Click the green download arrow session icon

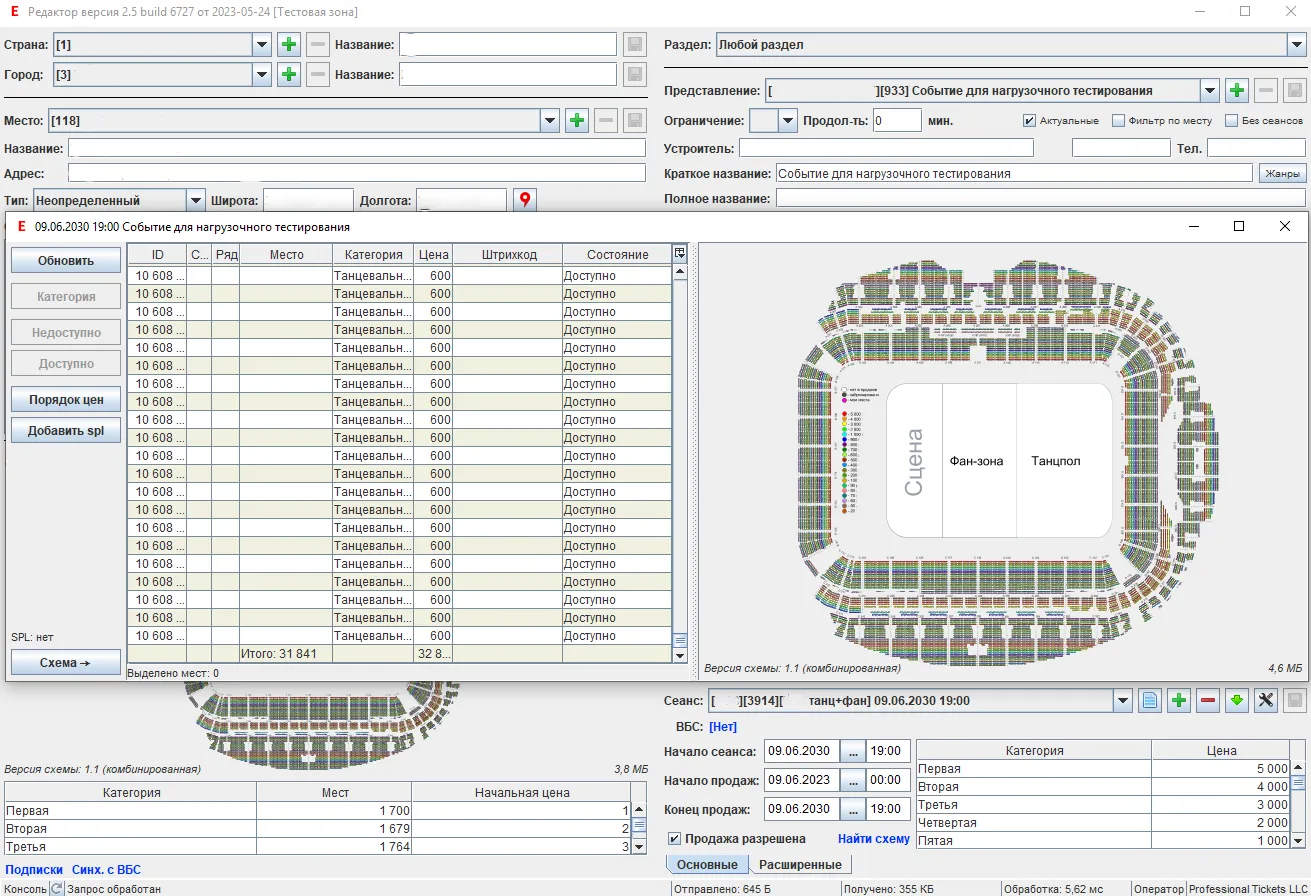1237,701
